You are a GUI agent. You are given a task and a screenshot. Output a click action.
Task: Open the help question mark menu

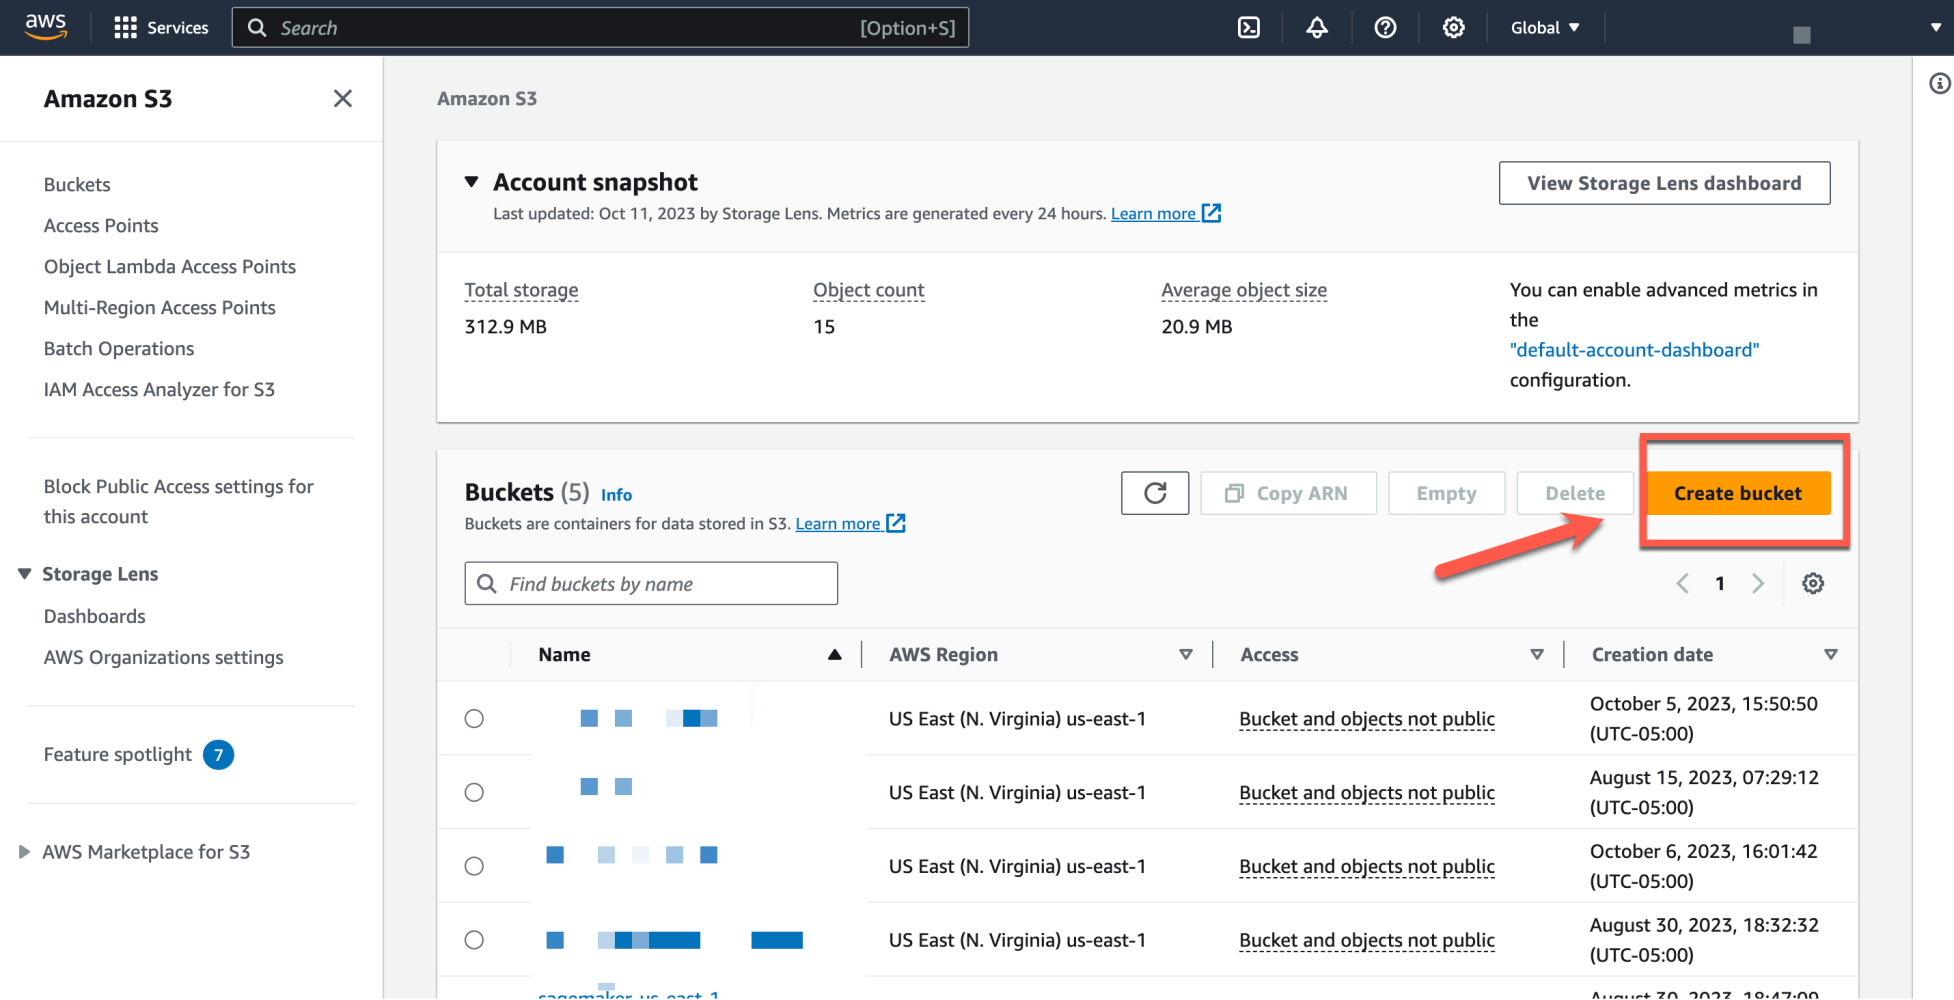pyautogui.click(x=1385, y=28)
